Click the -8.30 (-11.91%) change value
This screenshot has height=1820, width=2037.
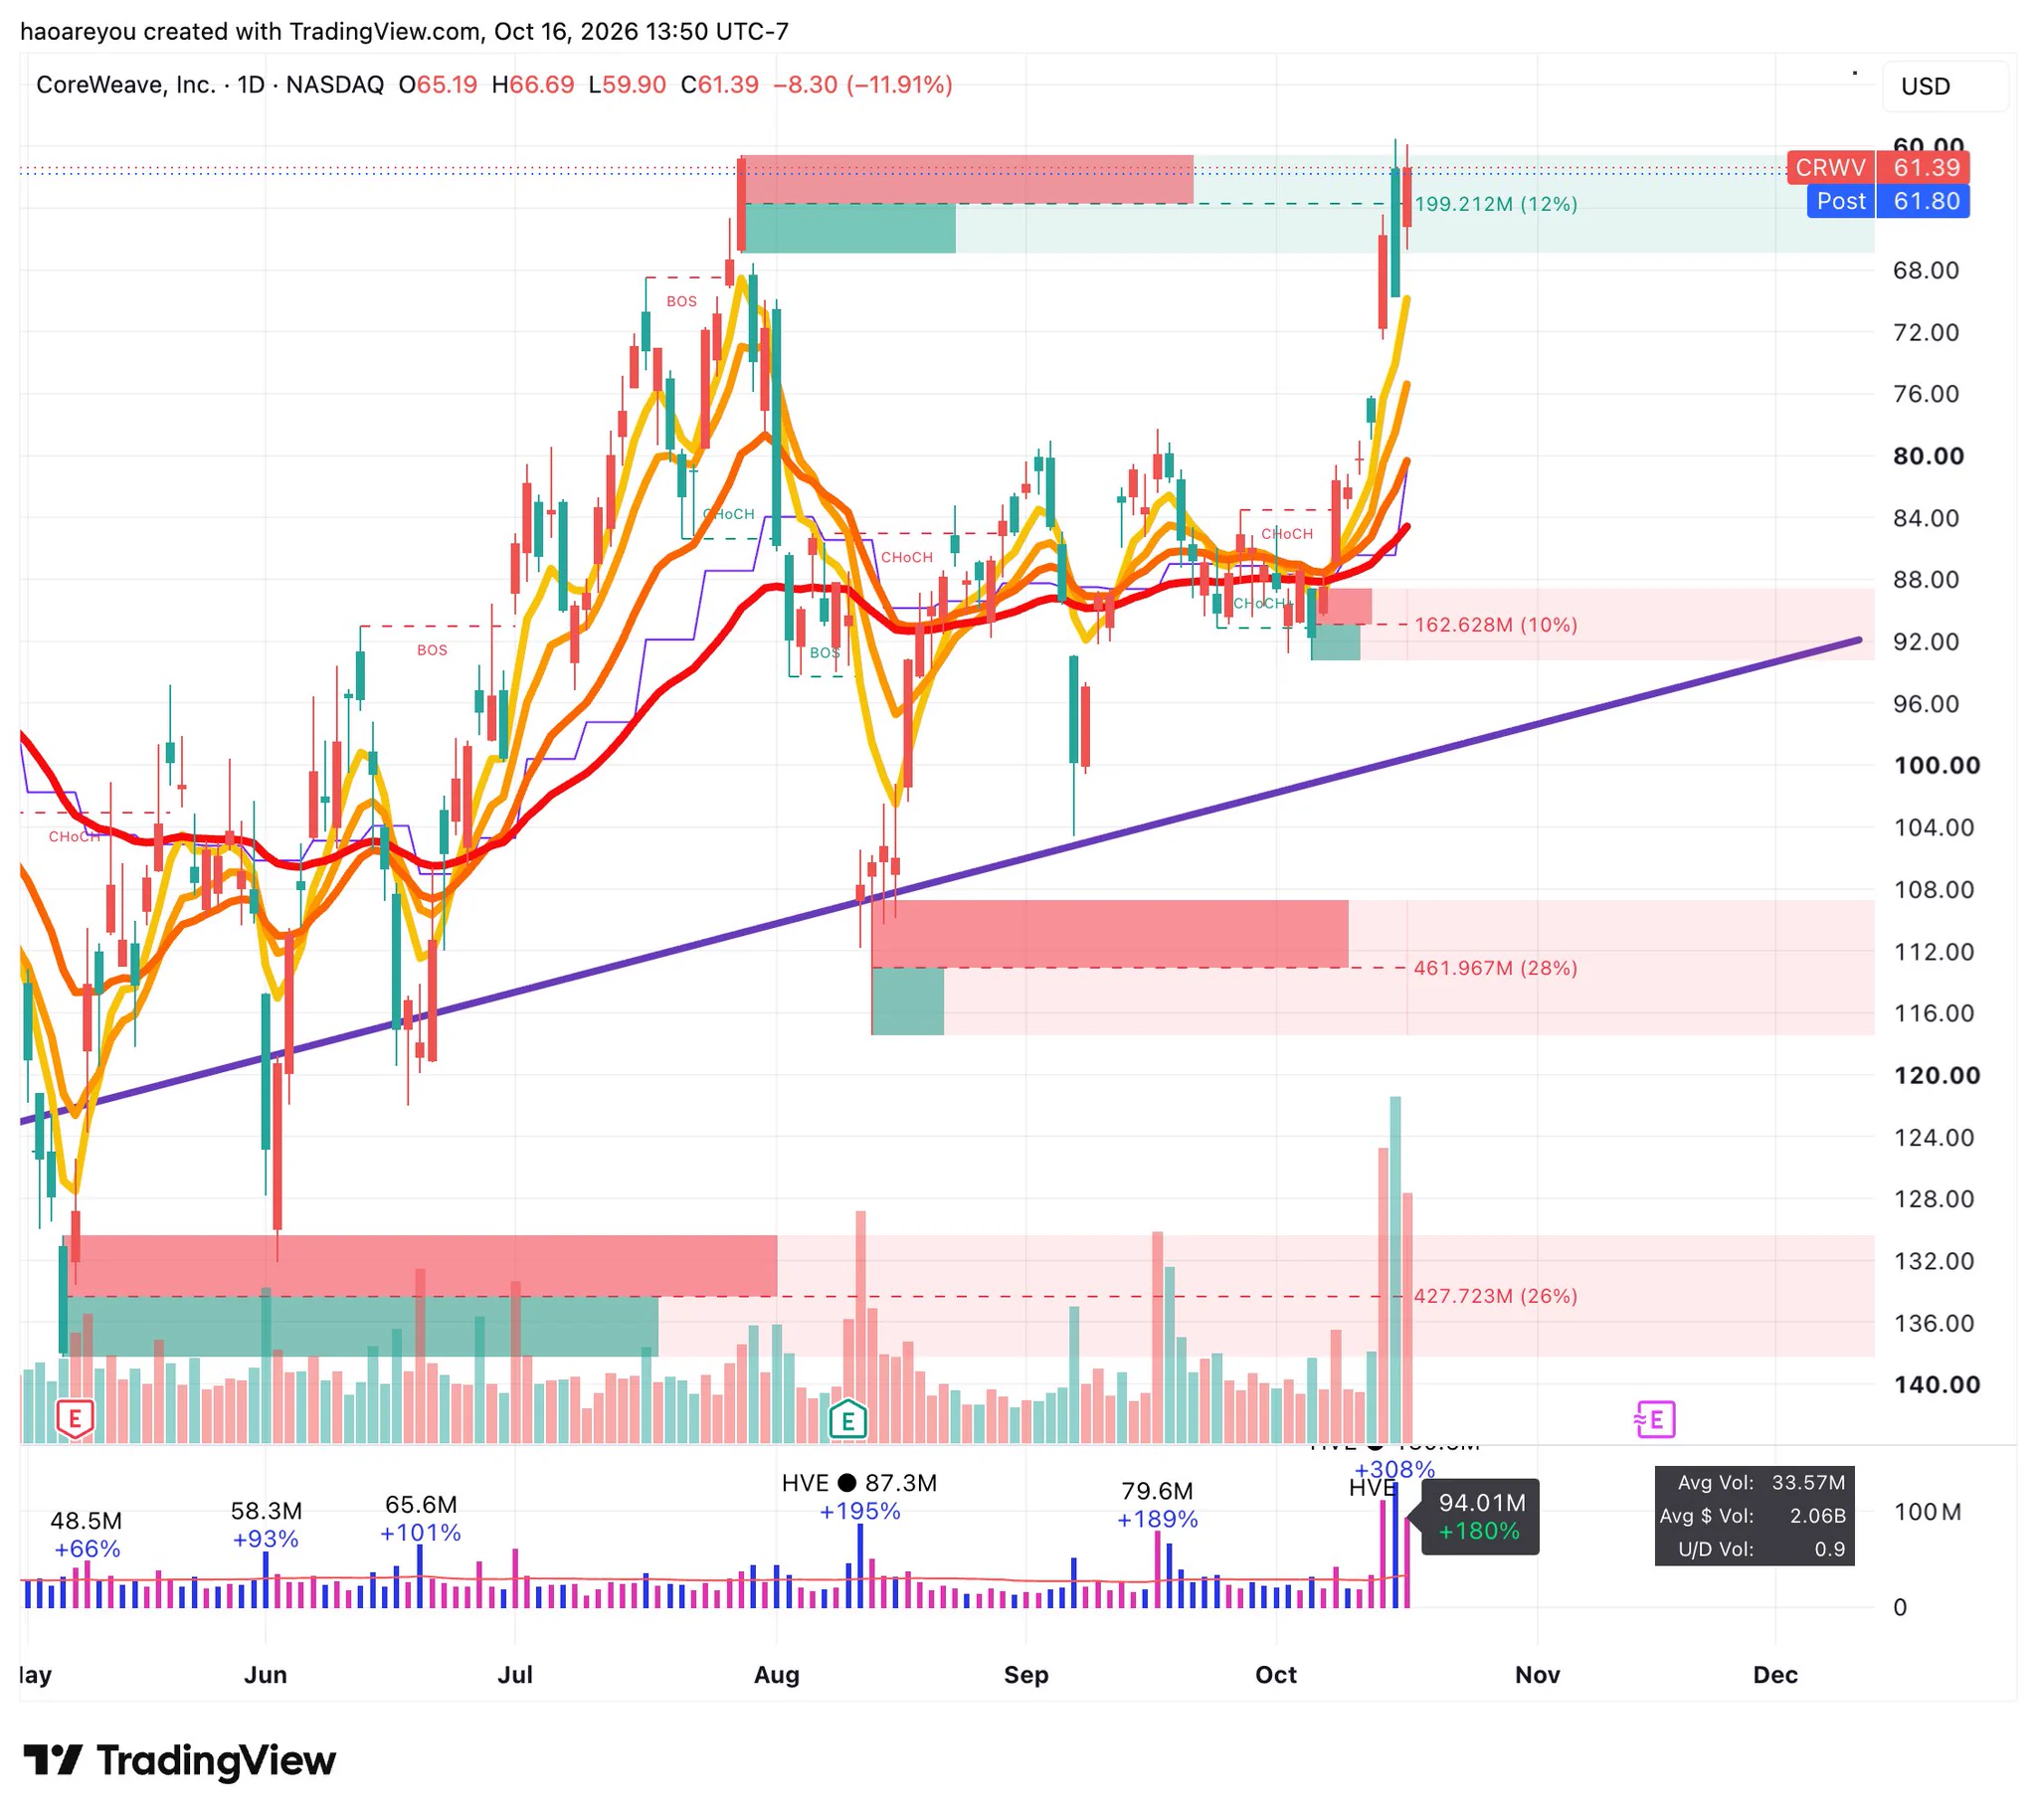[862, 85]
